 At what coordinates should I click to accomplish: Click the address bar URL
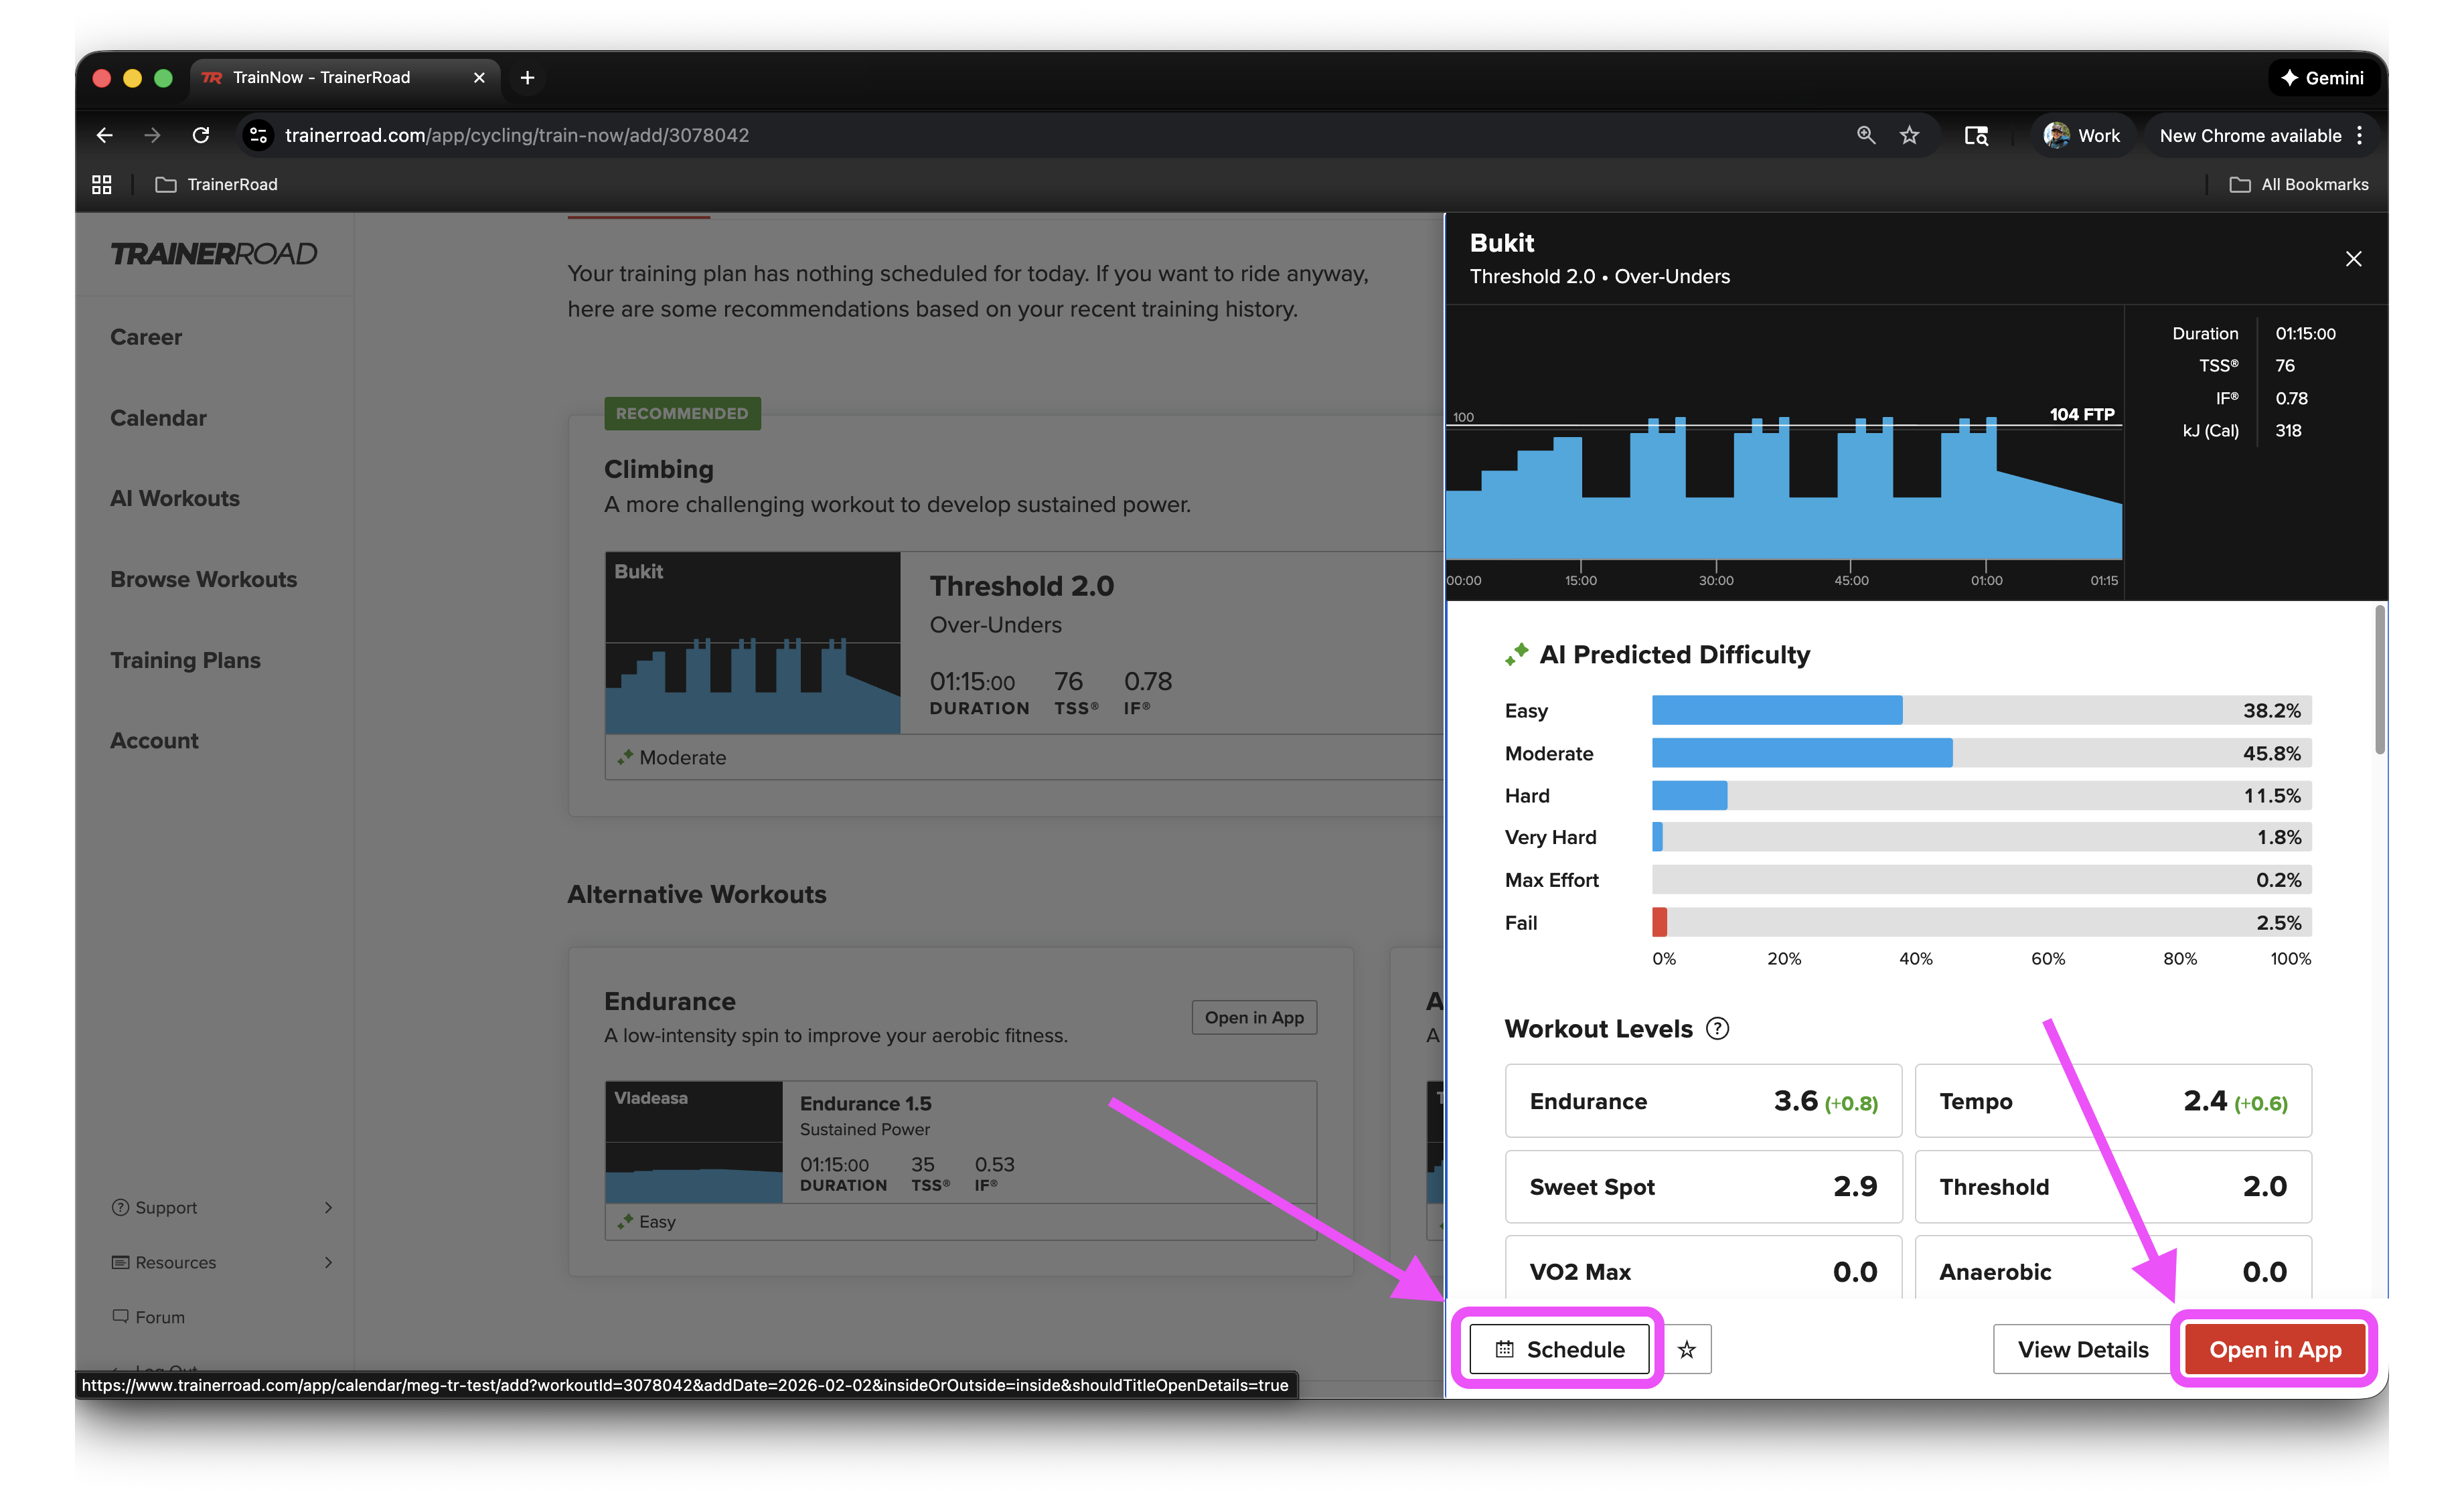[x=517, y=135]
